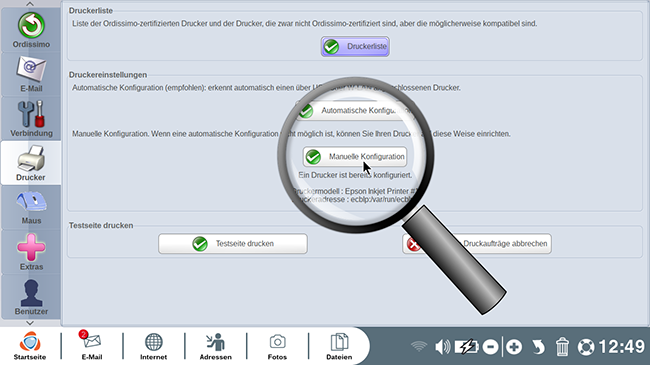Open the Maus mouse settings

[x=31, y=207]
